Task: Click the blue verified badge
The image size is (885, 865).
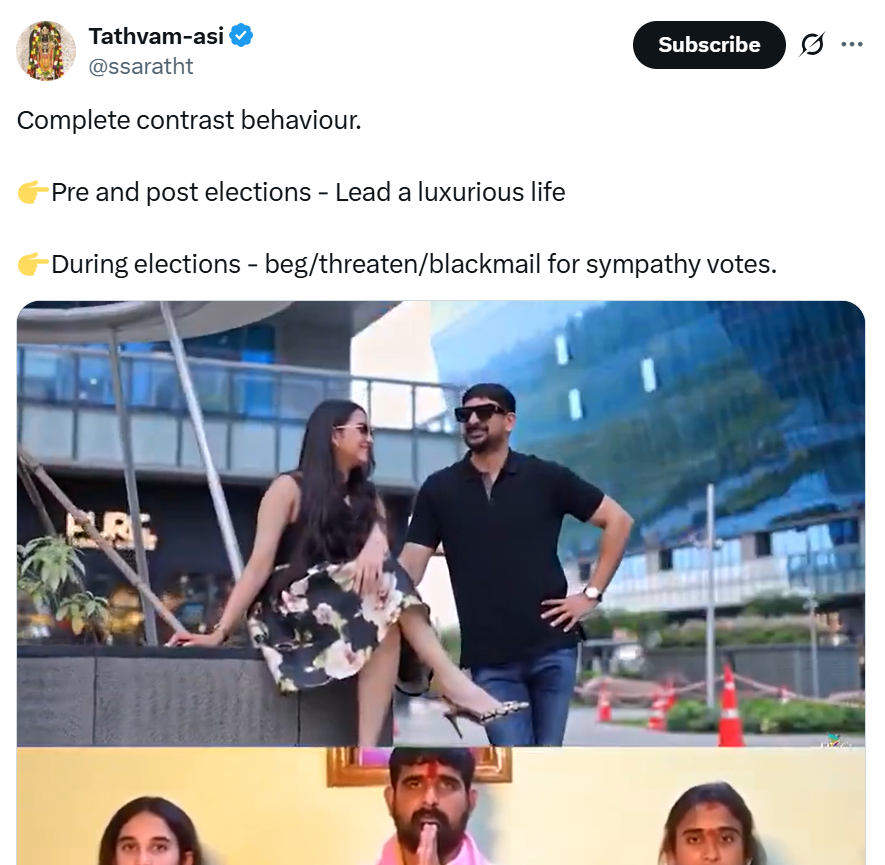Action: click(x=241, y=37)
